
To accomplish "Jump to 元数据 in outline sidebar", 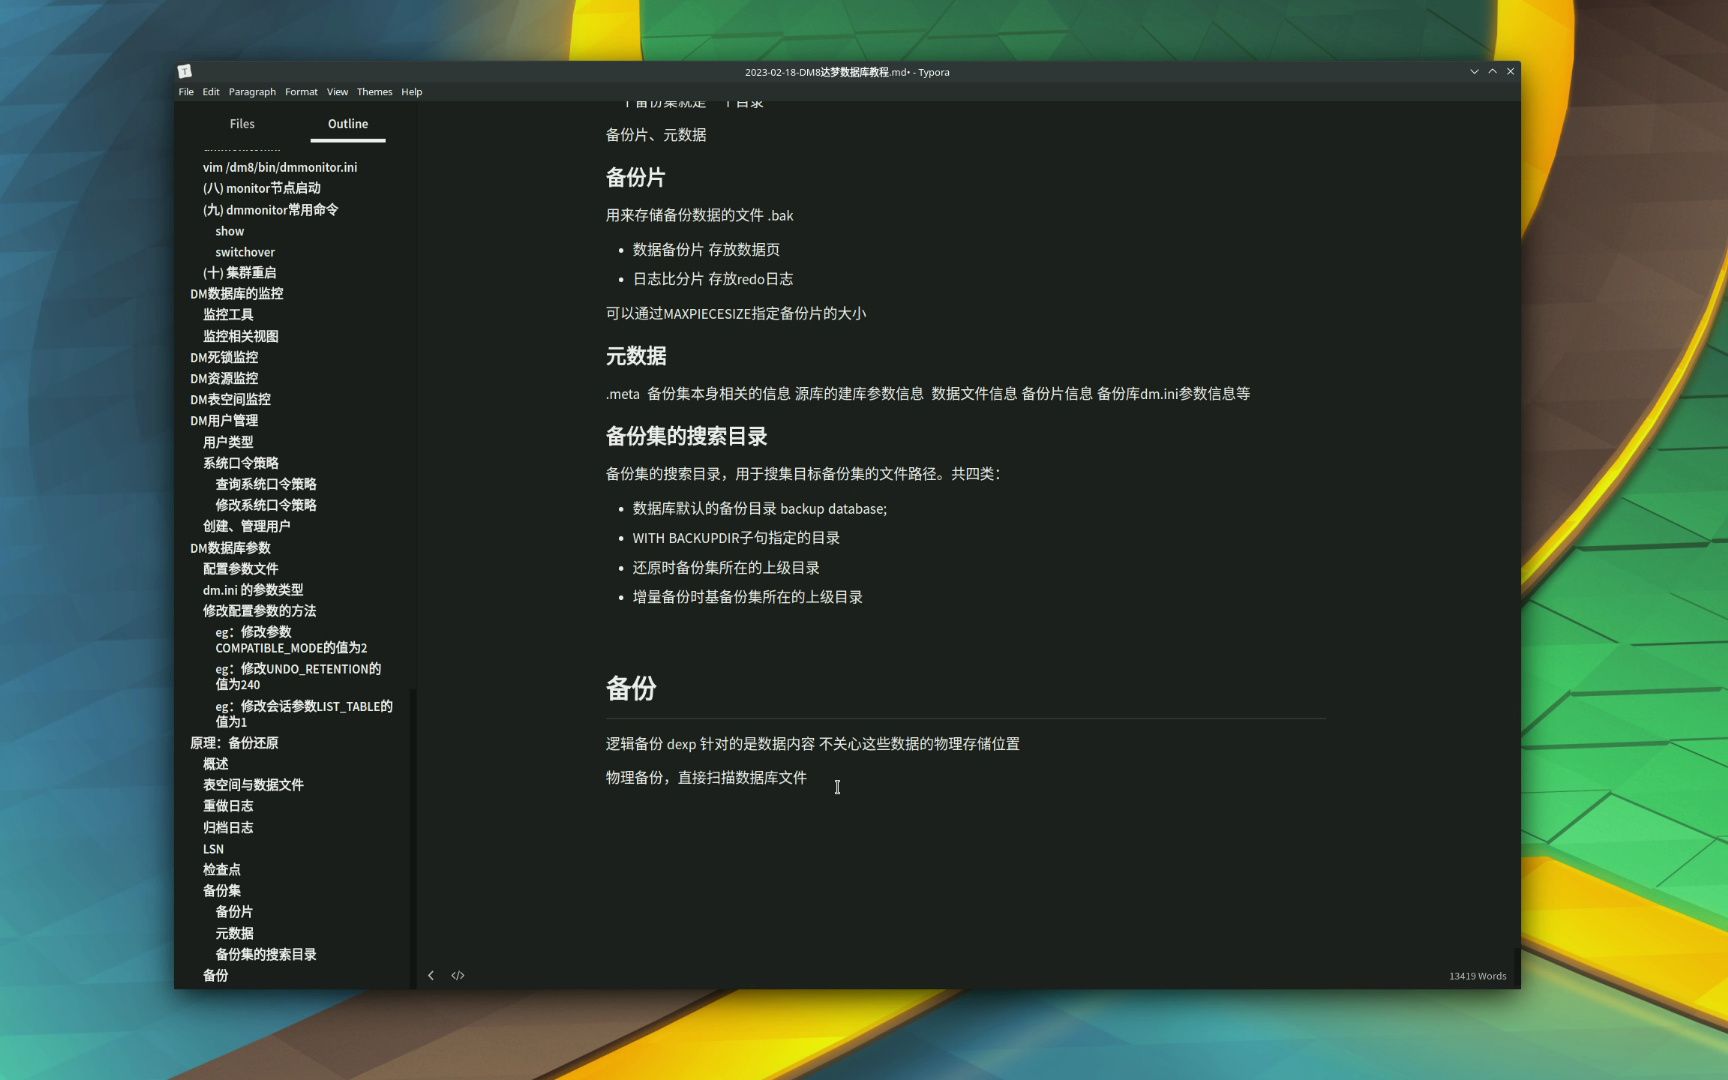I will [234, 933].
